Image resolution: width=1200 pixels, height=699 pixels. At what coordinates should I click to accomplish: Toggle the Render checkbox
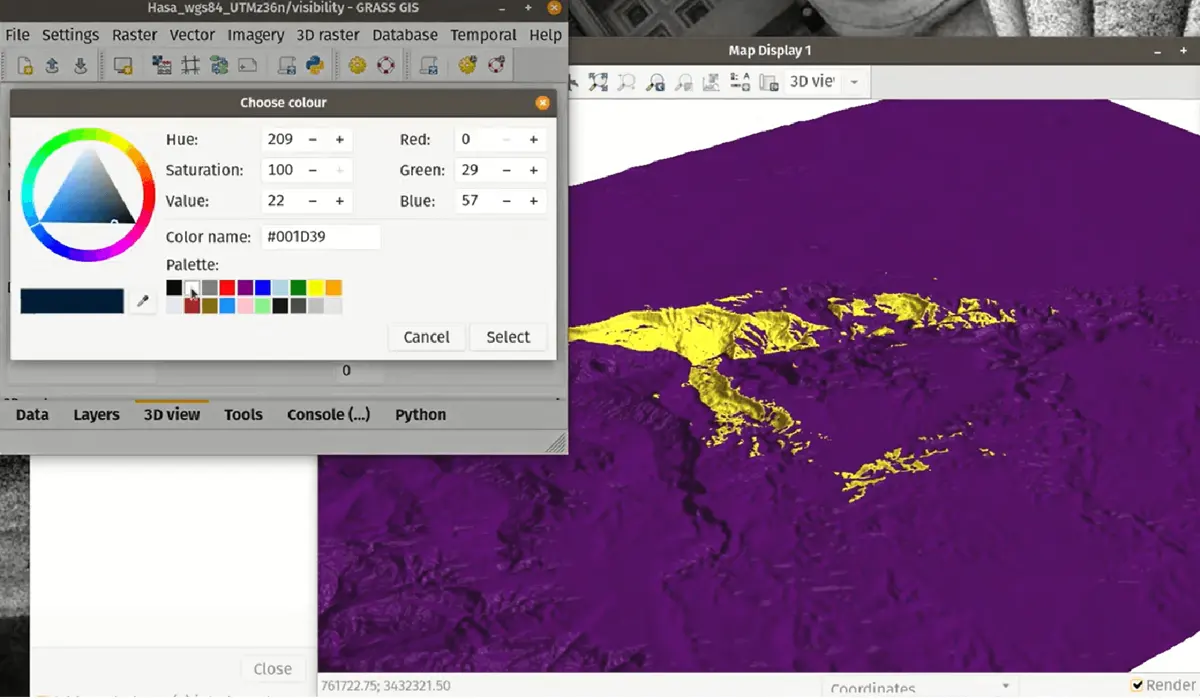1138,685
